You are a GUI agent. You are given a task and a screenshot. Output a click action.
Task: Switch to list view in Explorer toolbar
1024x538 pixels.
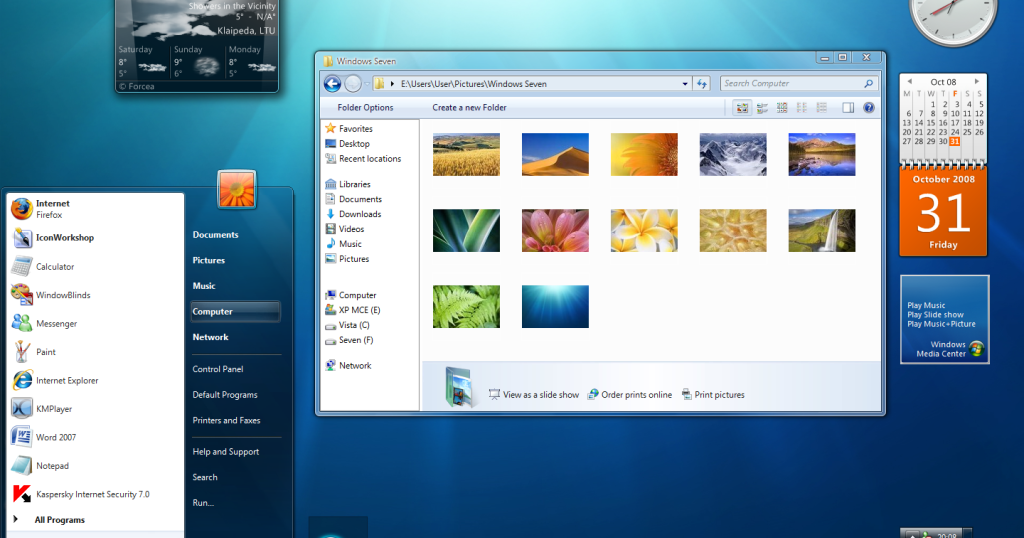(802, 108)
